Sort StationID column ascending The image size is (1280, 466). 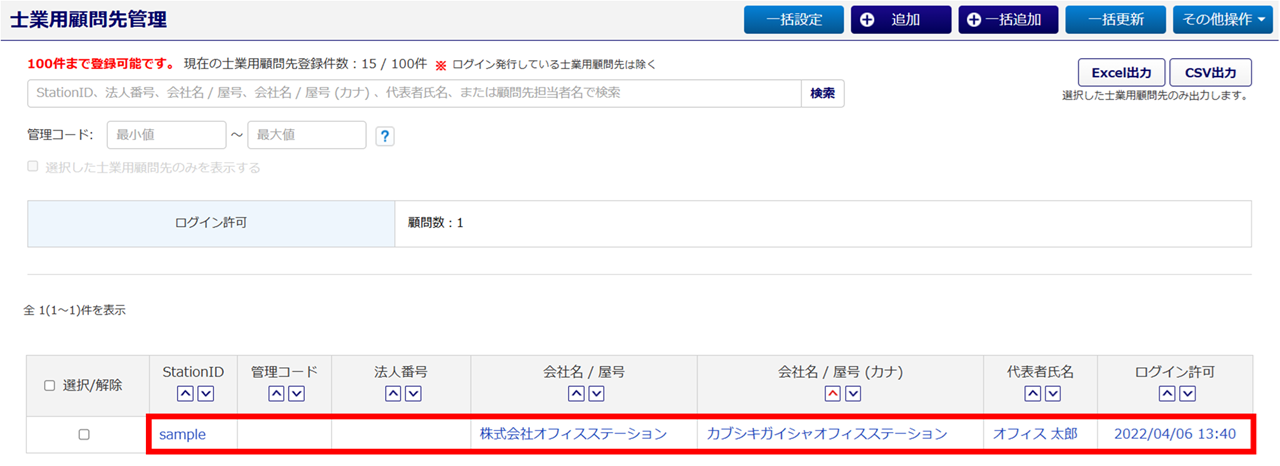coord(184,394)
